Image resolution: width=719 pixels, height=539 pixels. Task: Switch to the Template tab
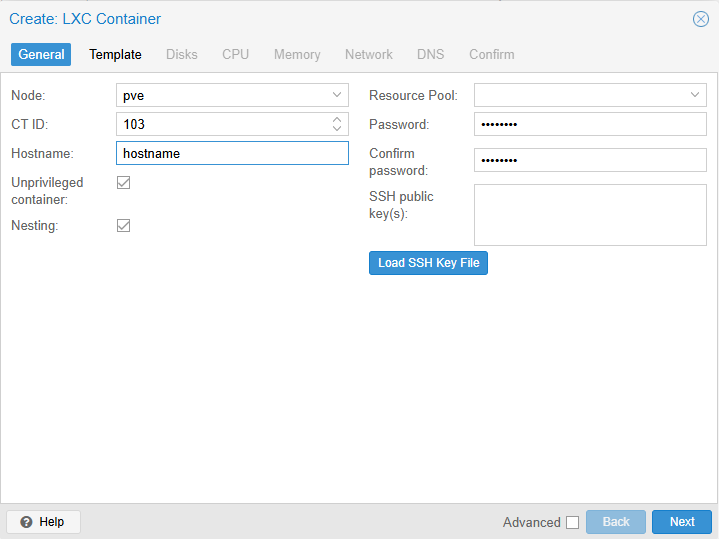[115, 55]
